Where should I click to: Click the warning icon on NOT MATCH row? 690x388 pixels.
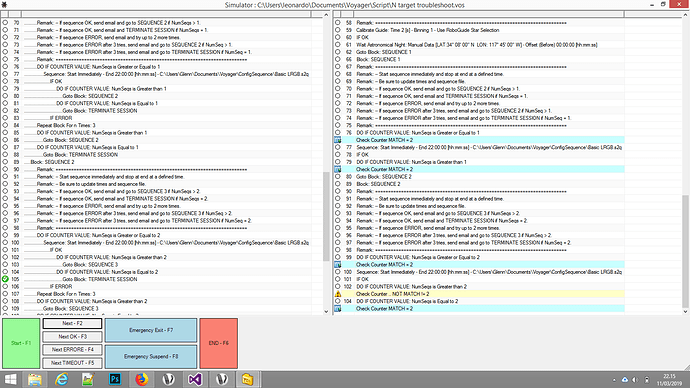point(338,294)
